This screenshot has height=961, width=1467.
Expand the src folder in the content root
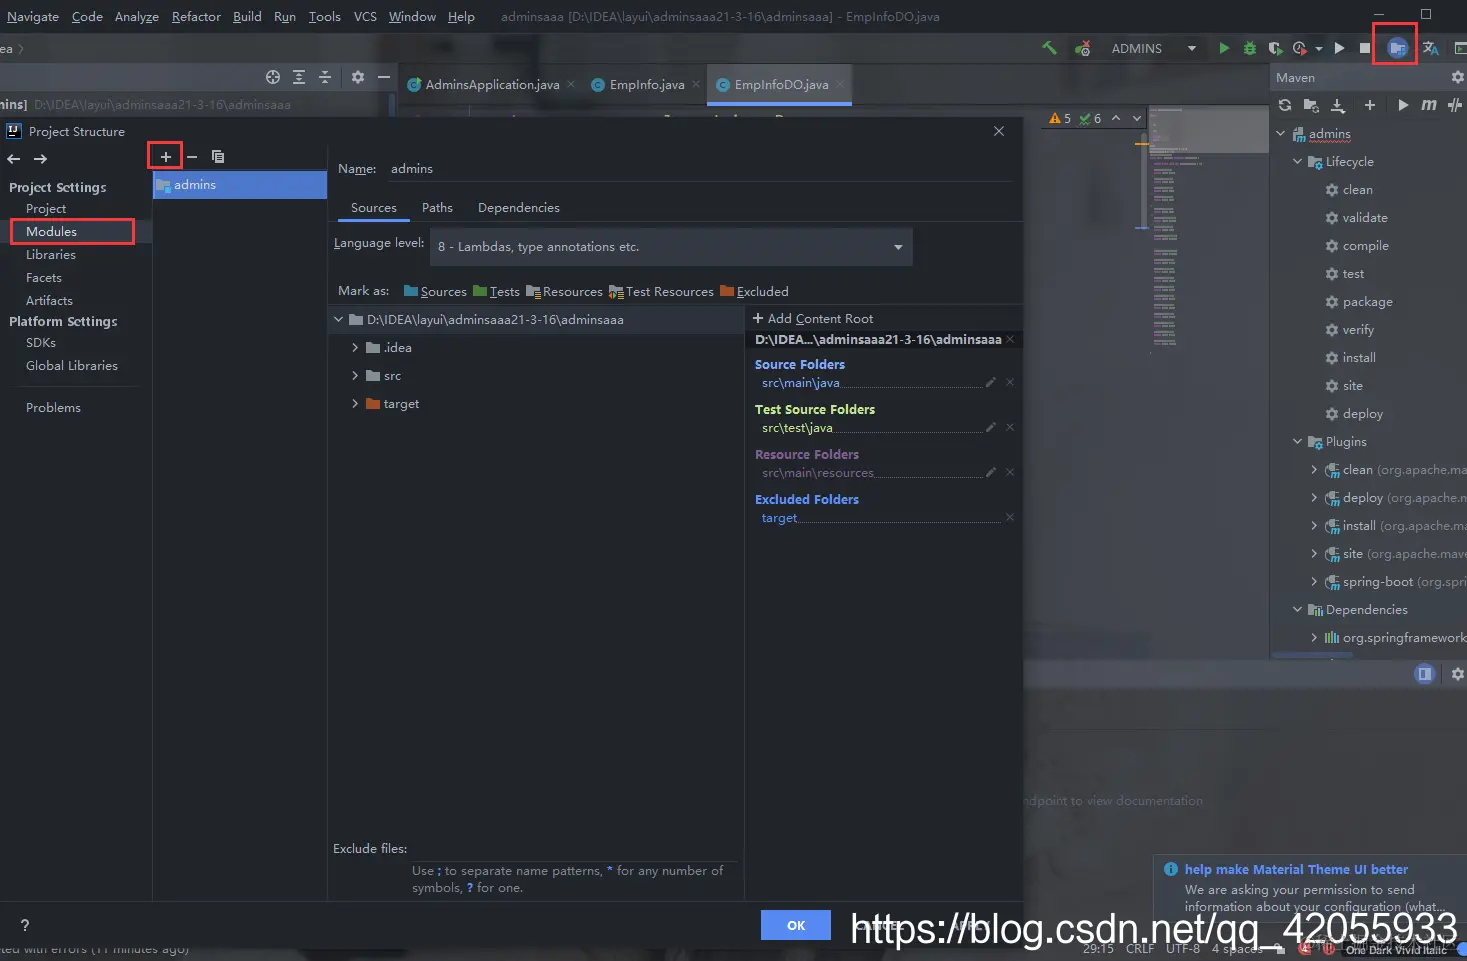click(355, 376)
